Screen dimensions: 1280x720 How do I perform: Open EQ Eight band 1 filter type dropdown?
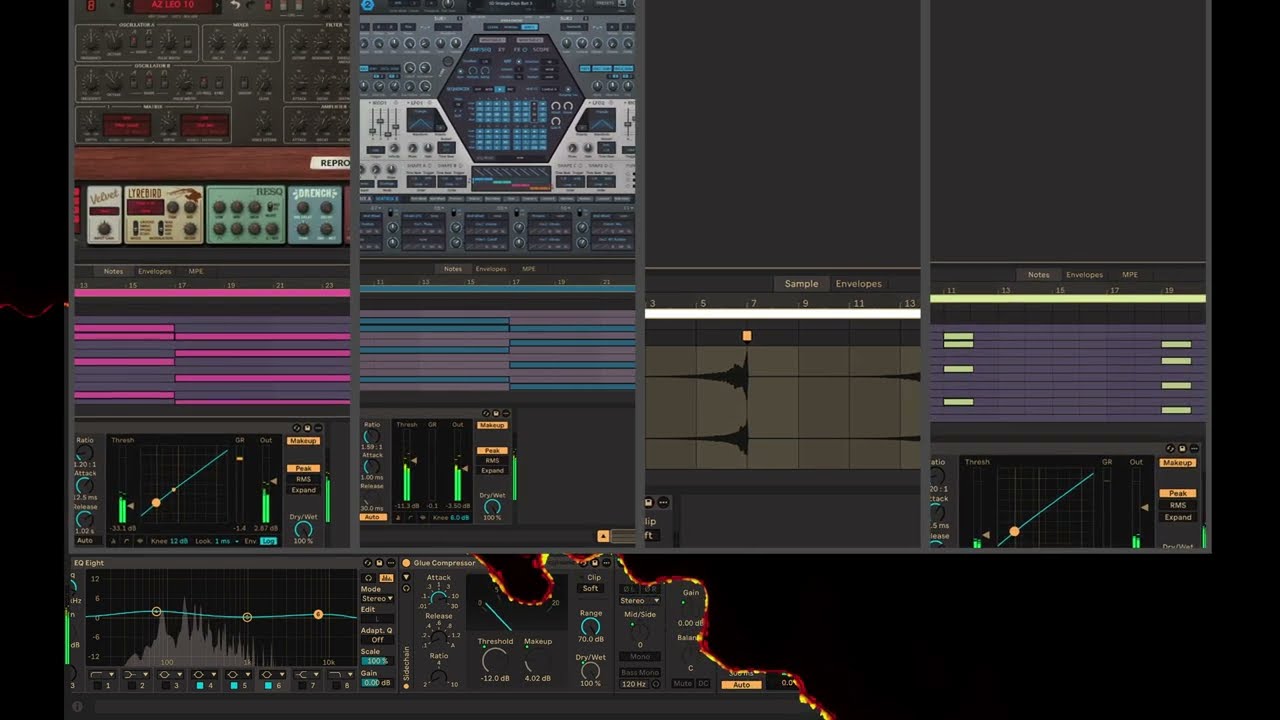point(100,675)
